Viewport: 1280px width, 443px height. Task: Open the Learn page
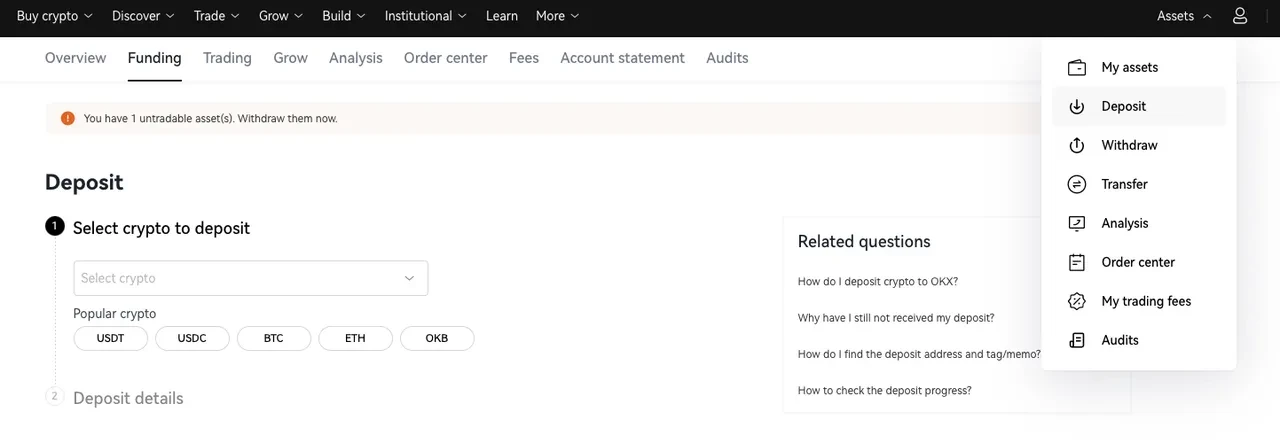502,16
